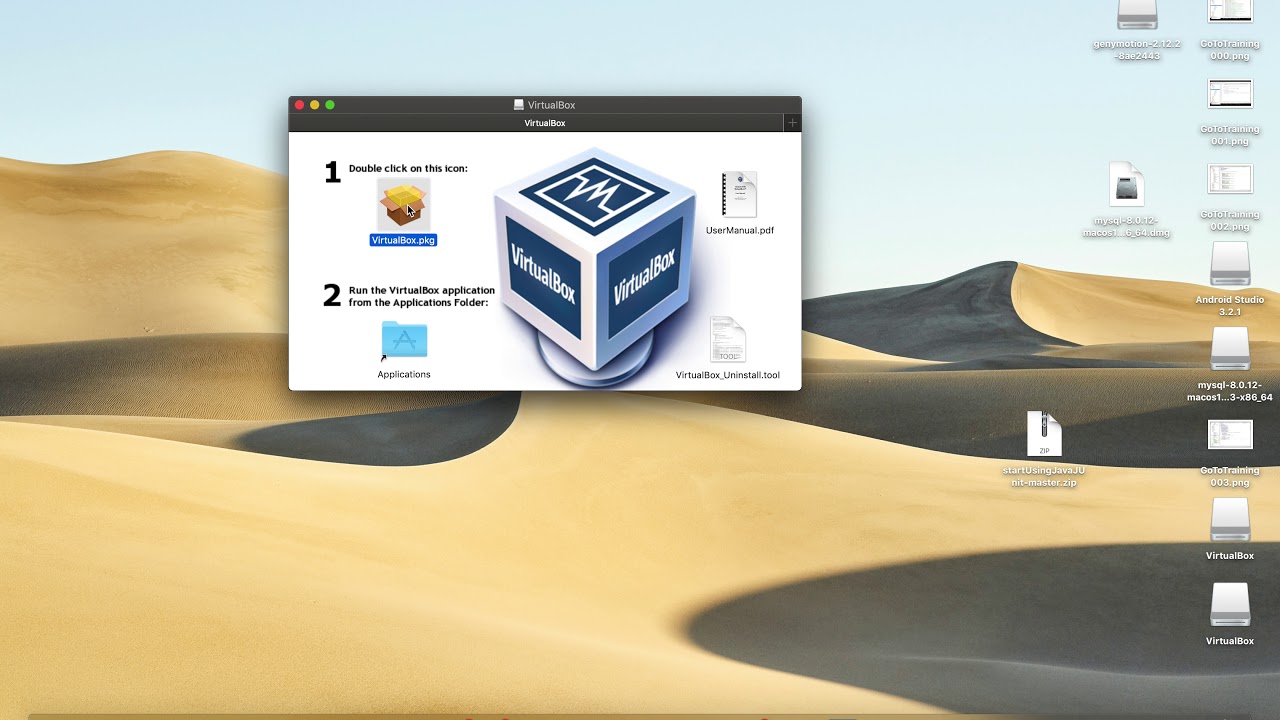Select the genymotion disk image on desktop
Screen dimensions: 1280x720
pos(1137,16)
